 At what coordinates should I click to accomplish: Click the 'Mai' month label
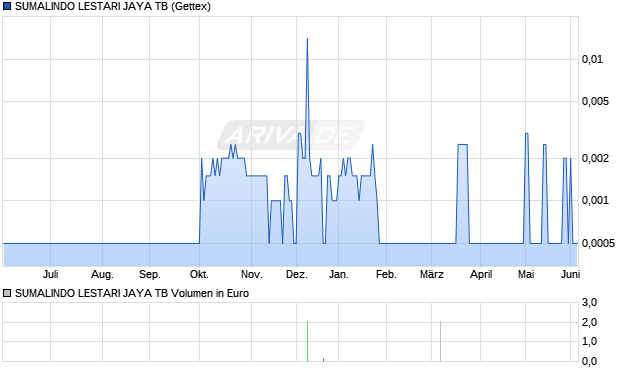tap(526, 274)
